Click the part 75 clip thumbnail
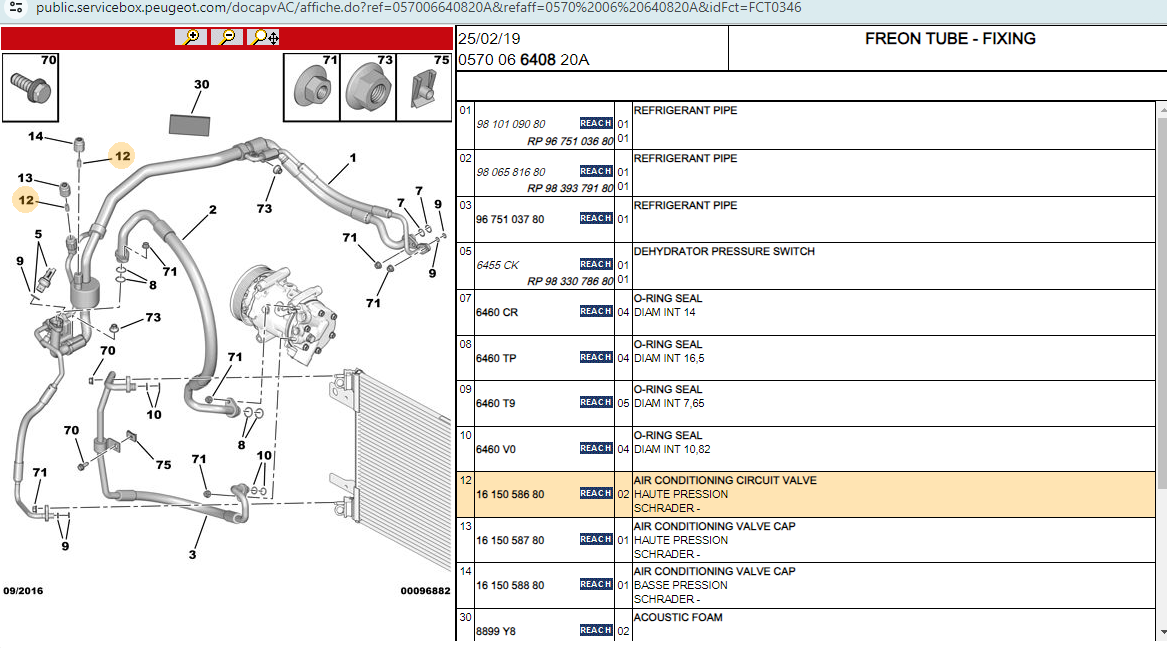The image size is (1167, 648). point(424,87)
